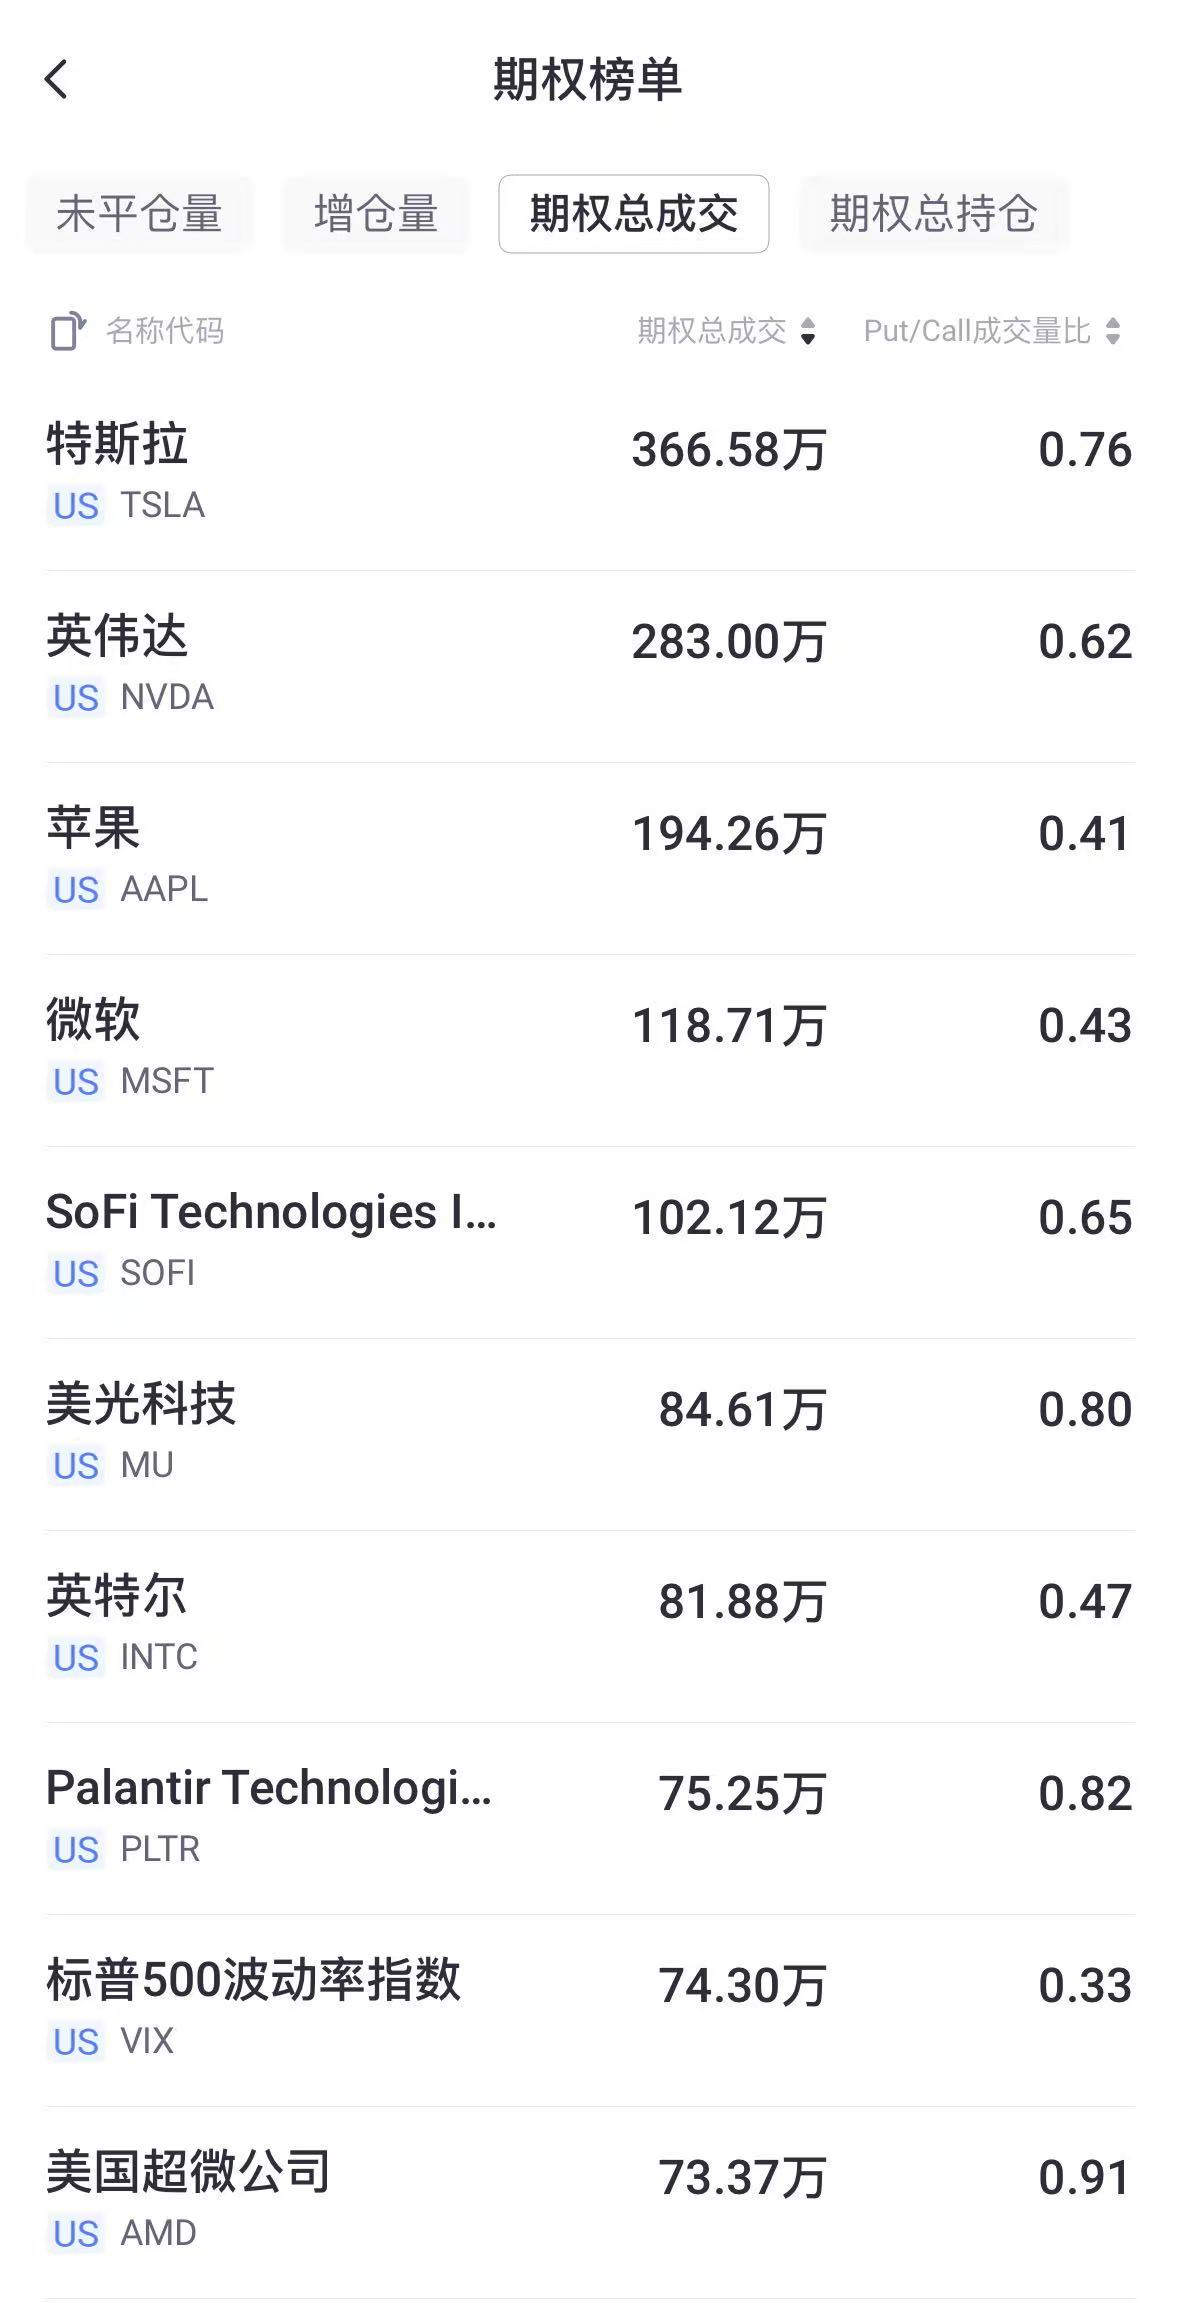The height and width of the screenshot is (2303, 1179).
Task: Open the 期权总持仓 tab
Action: 933,214
